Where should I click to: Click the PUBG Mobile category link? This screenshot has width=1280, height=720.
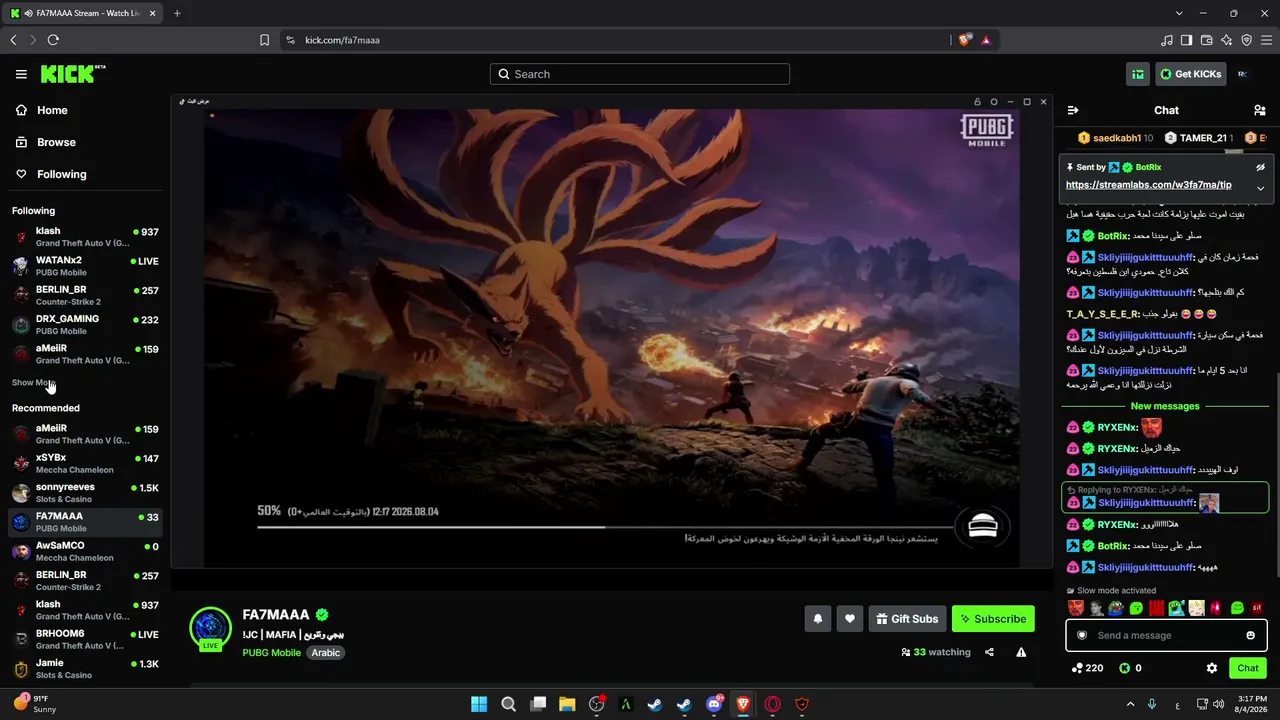(x=272, y=653)
